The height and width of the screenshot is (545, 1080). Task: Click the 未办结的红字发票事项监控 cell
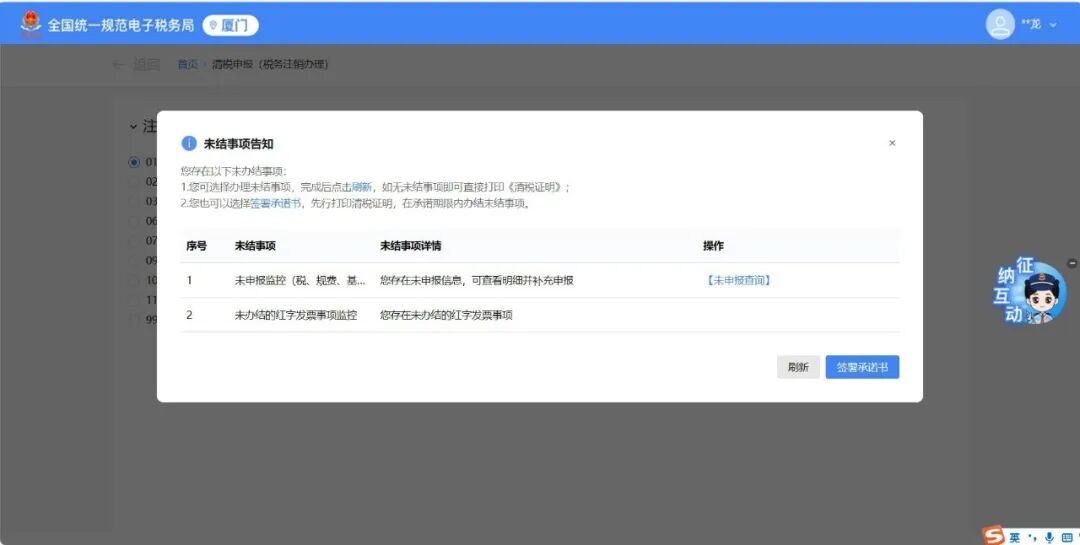tap(295, 315)
